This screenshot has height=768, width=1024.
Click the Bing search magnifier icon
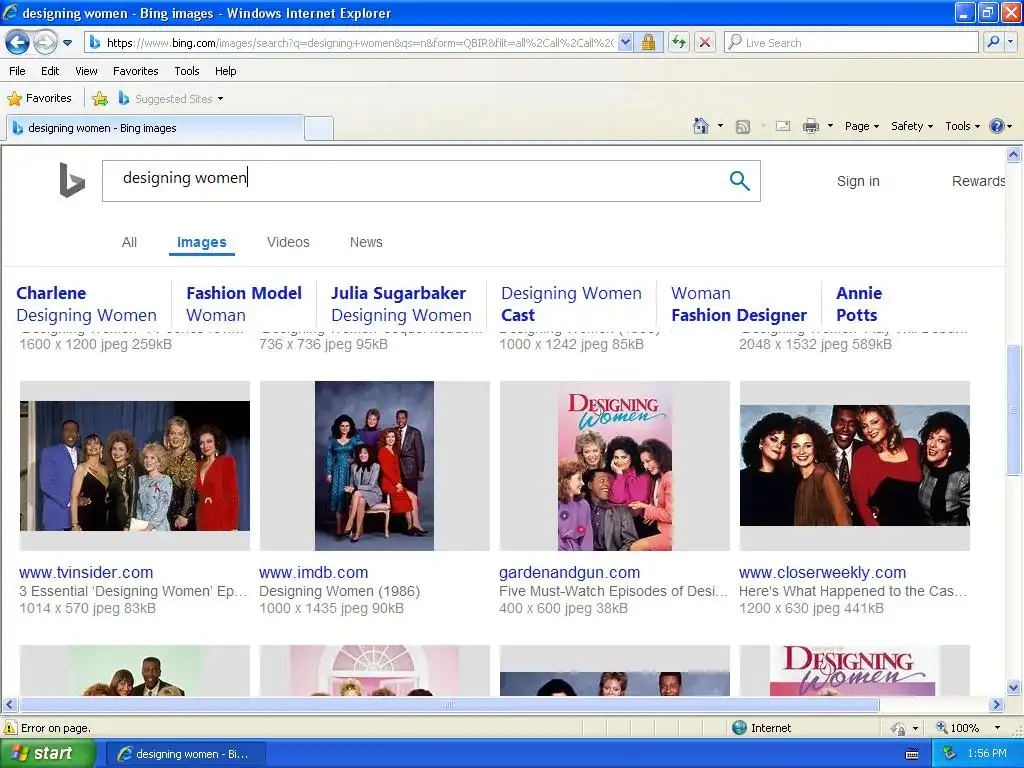739,180
